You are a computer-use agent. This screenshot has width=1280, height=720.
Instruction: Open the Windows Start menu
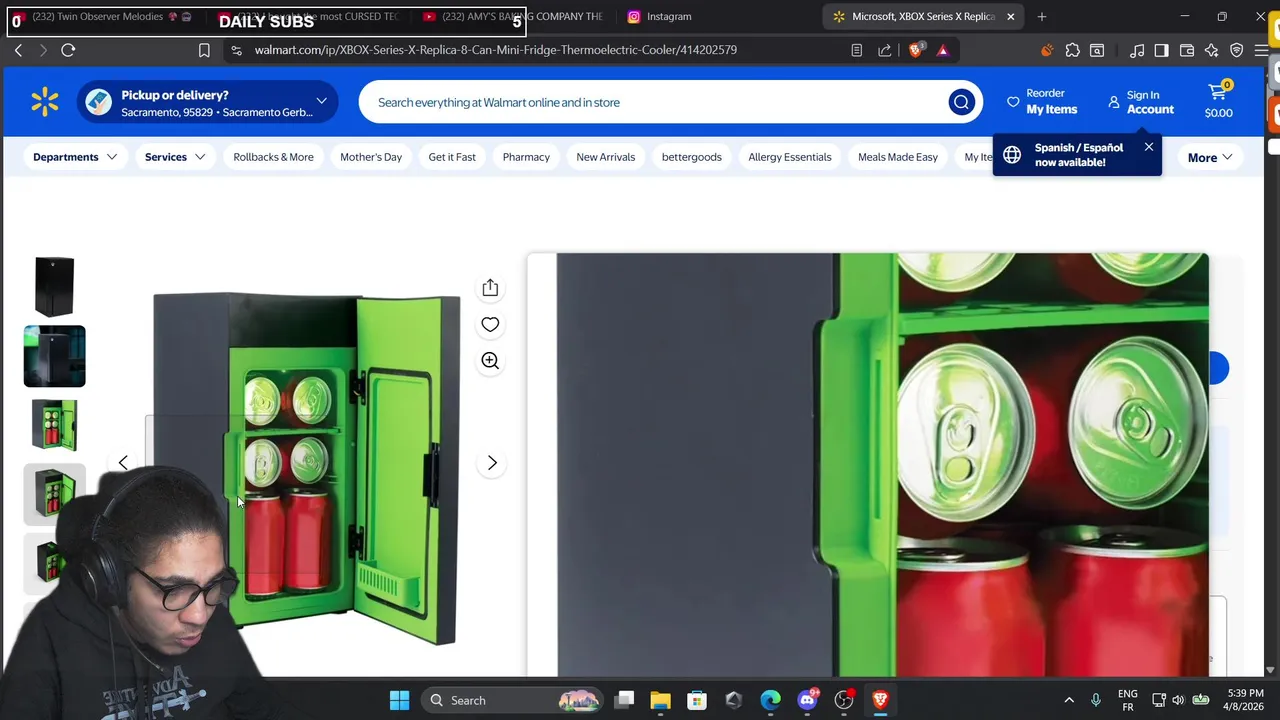point(399,700)
